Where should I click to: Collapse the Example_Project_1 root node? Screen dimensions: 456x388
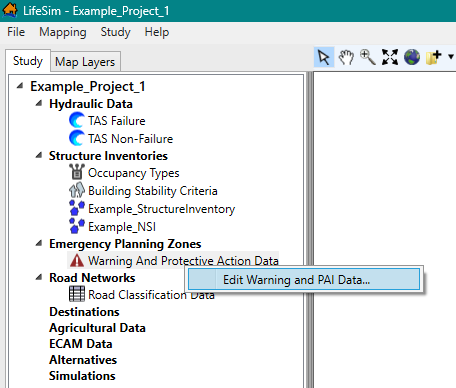point(20,86)
